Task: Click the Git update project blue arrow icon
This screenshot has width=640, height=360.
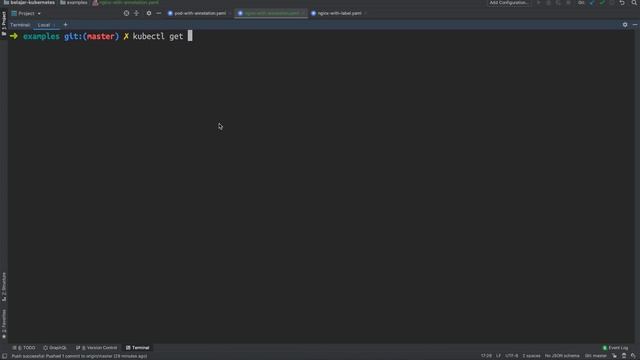Action: (x=592, y=3)
